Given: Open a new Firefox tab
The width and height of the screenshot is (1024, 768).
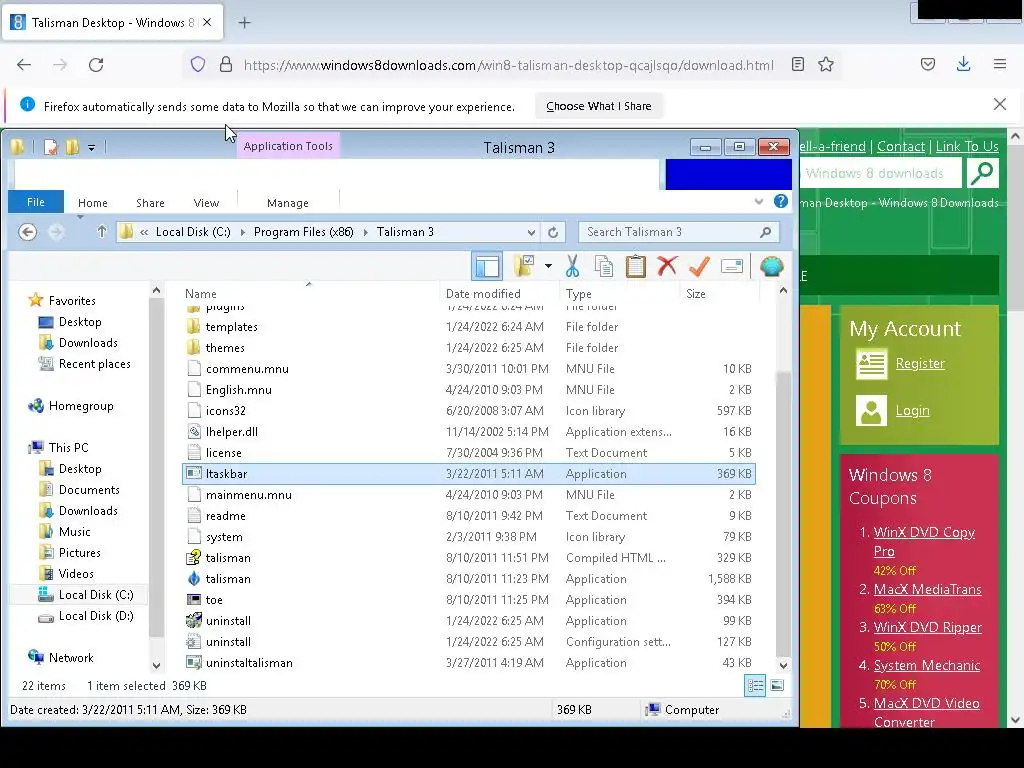Looking at the screenshot, I should pyautogui.click(x=244, y=23).
